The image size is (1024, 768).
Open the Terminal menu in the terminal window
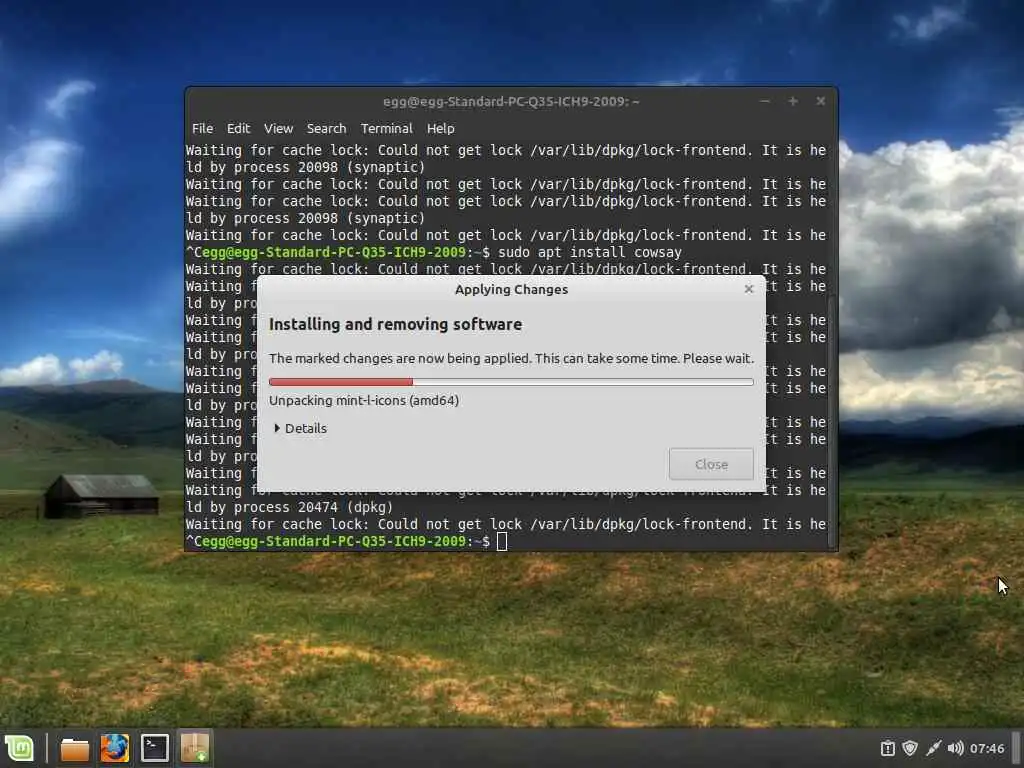click(387, 129)
